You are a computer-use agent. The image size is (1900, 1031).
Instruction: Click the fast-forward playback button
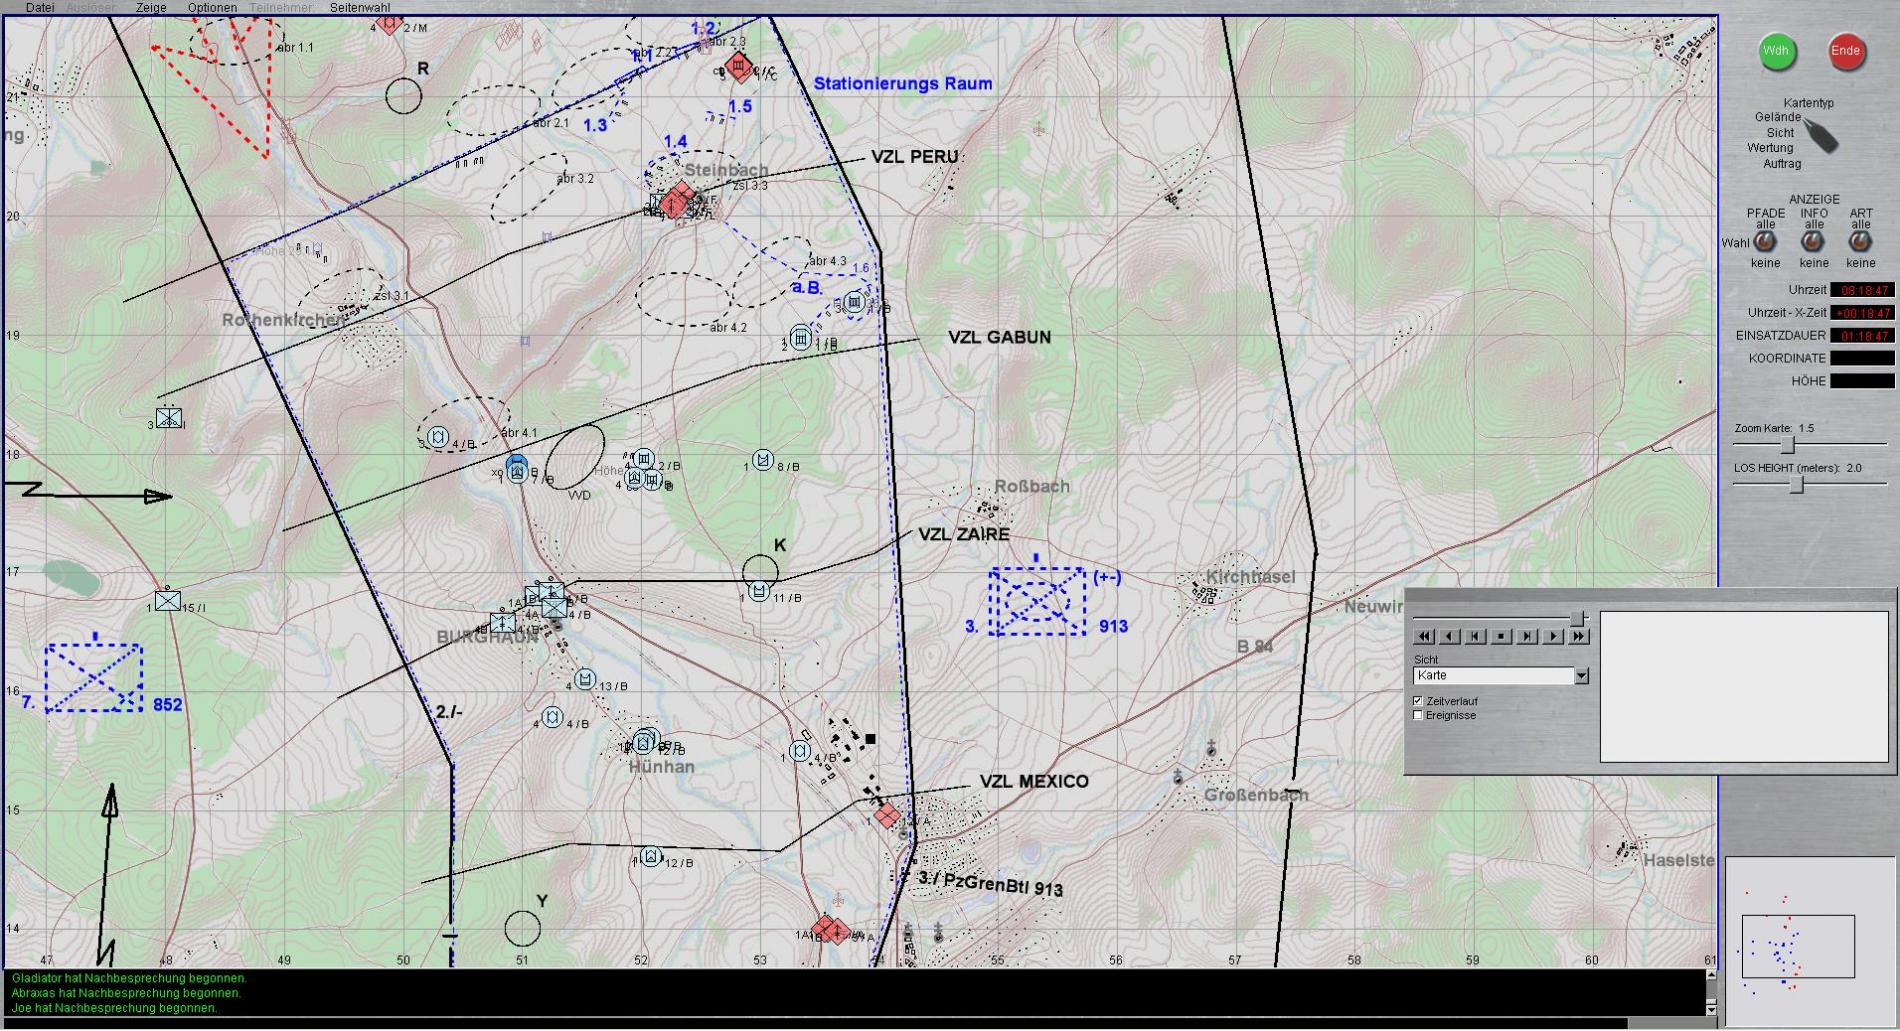pos(1578,636)
